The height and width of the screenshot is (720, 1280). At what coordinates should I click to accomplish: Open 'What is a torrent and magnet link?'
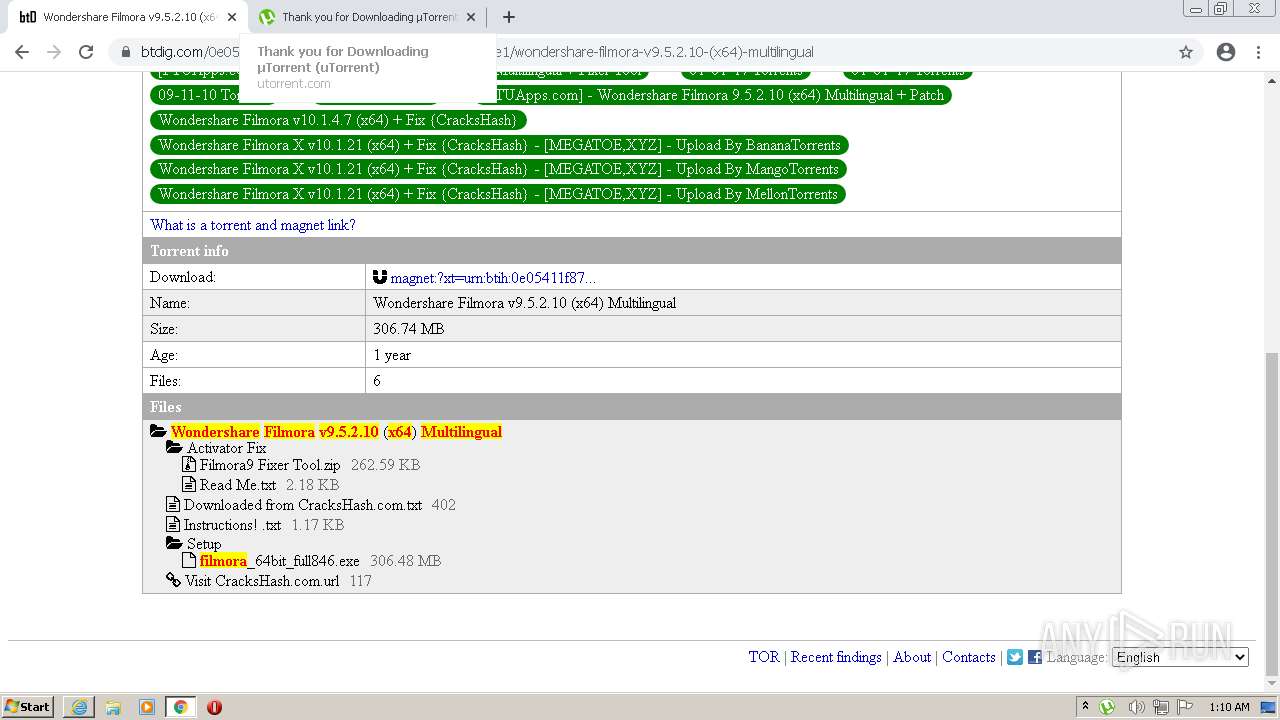tap(253, 225)
